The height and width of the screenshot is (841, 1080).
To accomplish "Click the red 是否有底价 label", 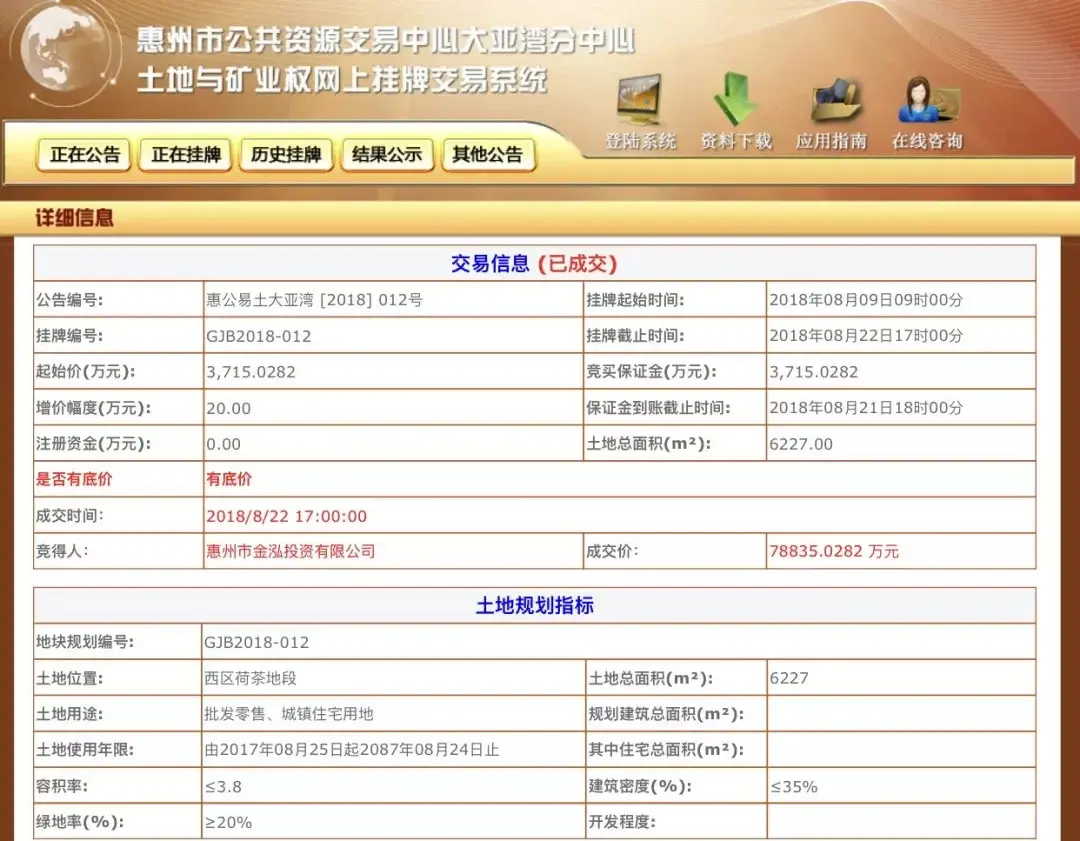I will 74,479.
